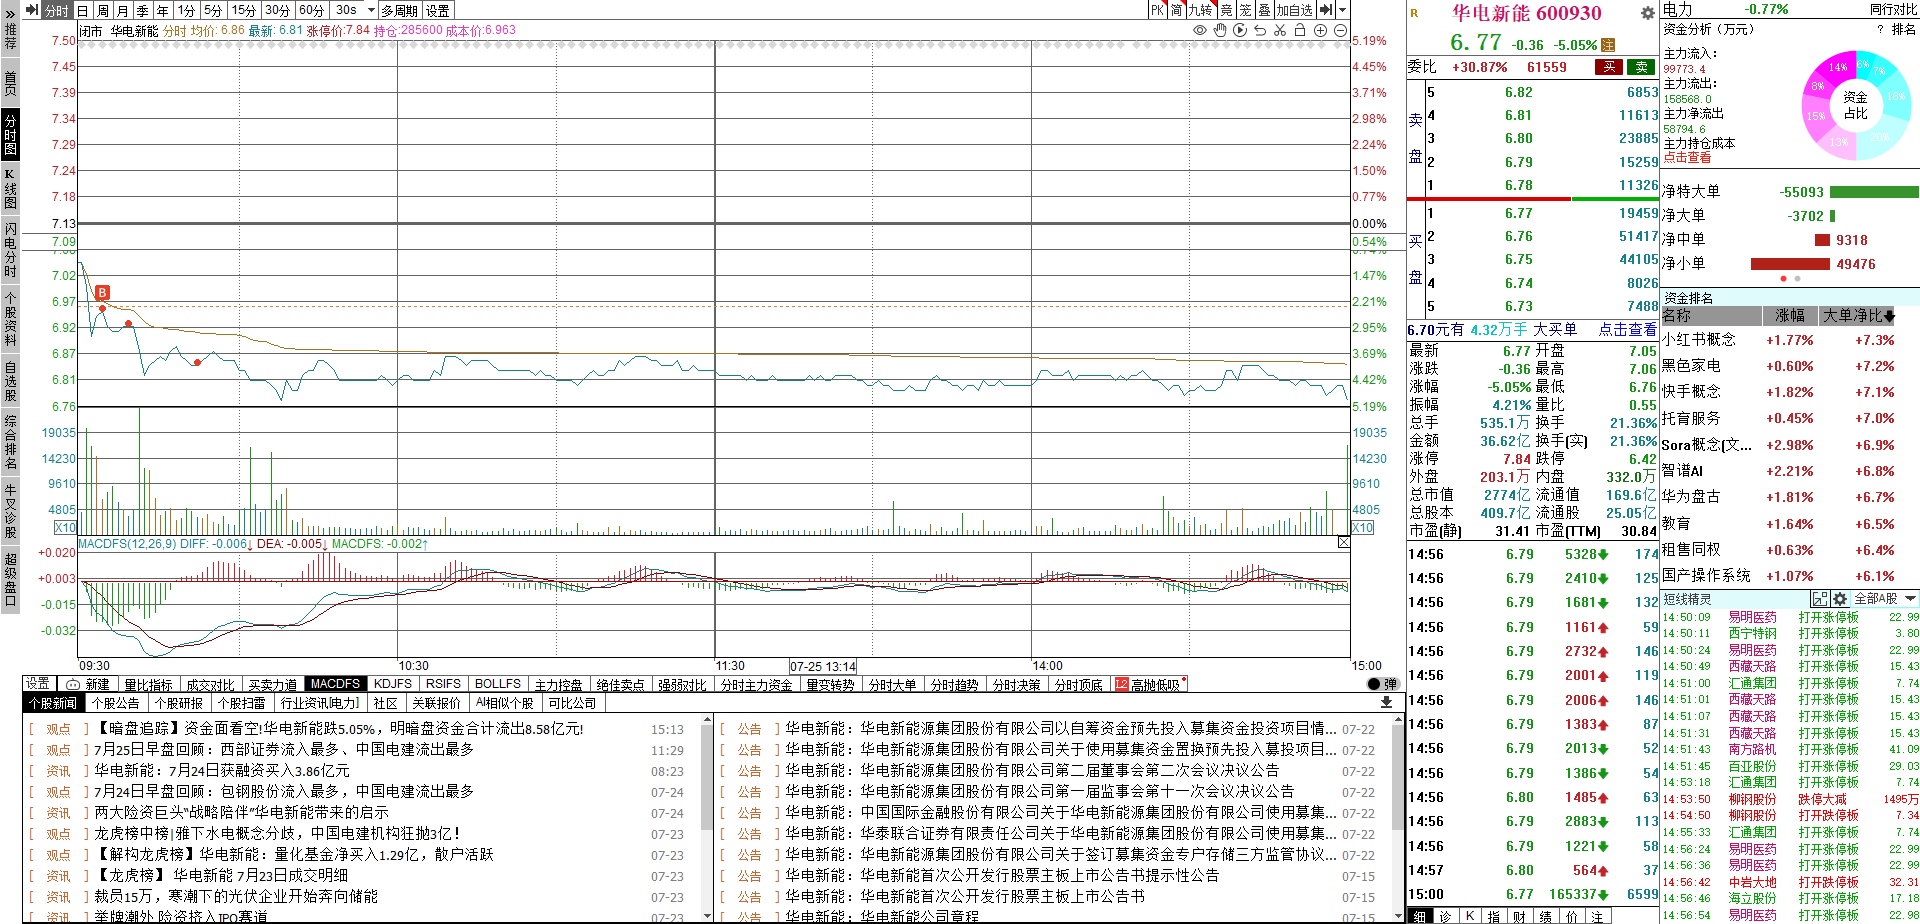Click the 资金占比 pie chart
Image resolution: width=1920 pixels, height=924 pixels.
(1855, 105)
